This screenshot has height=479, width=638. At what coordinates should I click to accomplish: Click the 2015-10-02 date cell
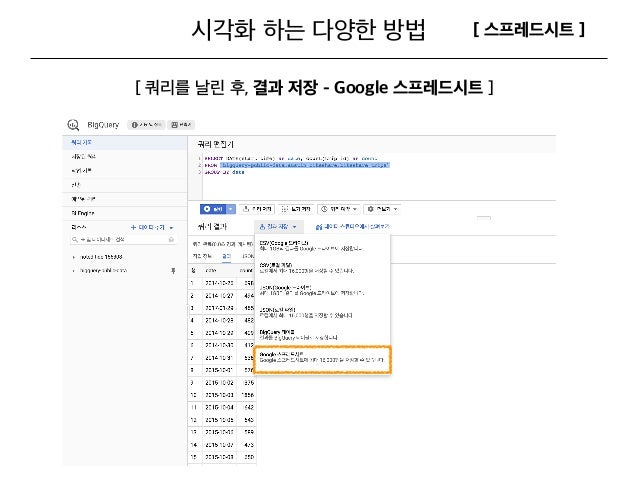tap(219, 383)
